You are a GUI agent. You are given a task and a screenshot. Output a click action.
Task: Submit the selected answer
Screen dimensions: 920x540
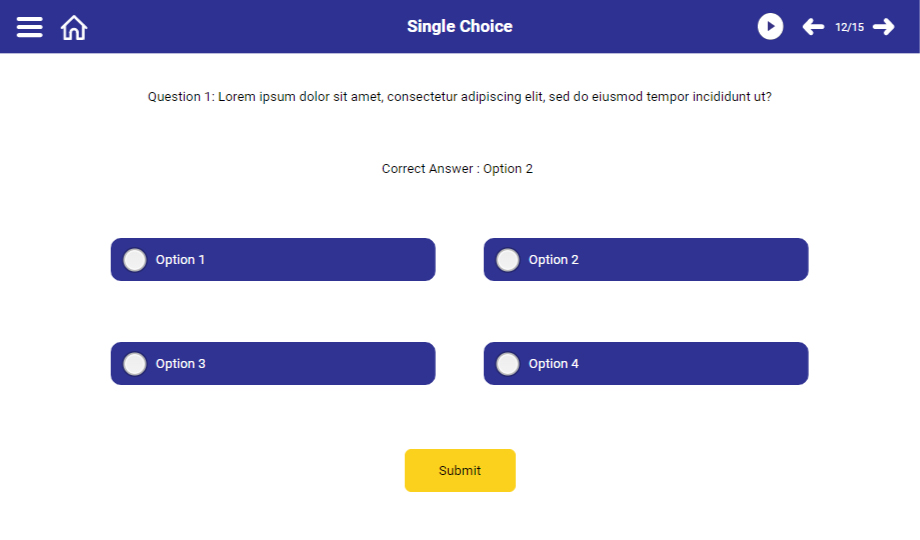tap(460, 470)
